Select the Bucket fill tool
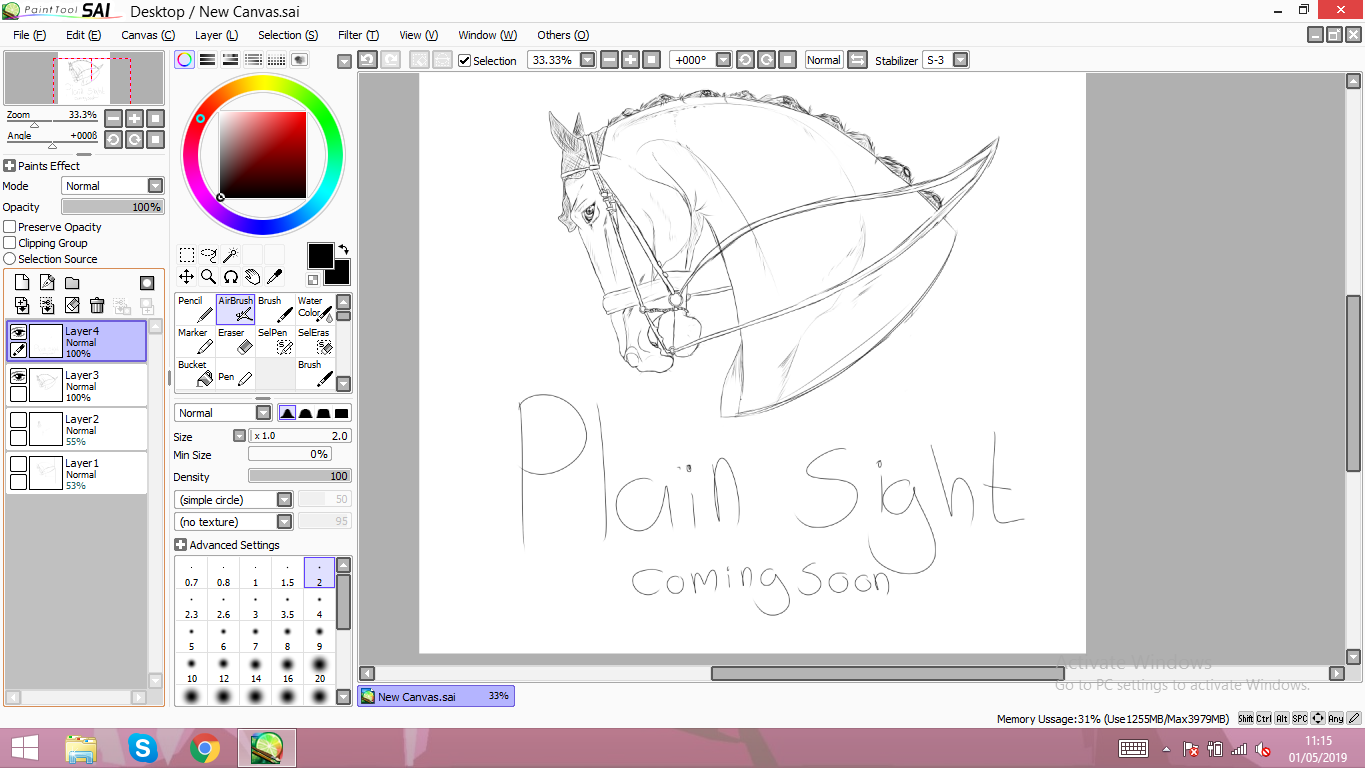 pyautogui.click(x=195, y=373)
